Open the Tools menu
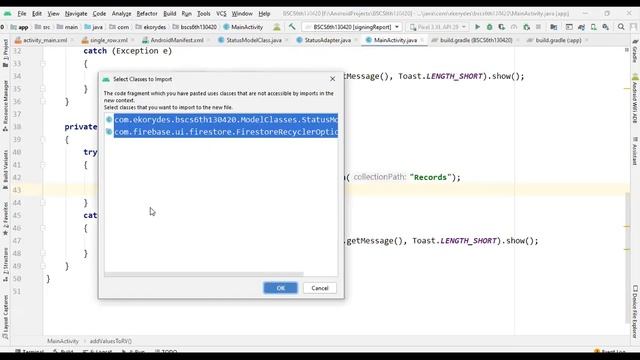 203,13
